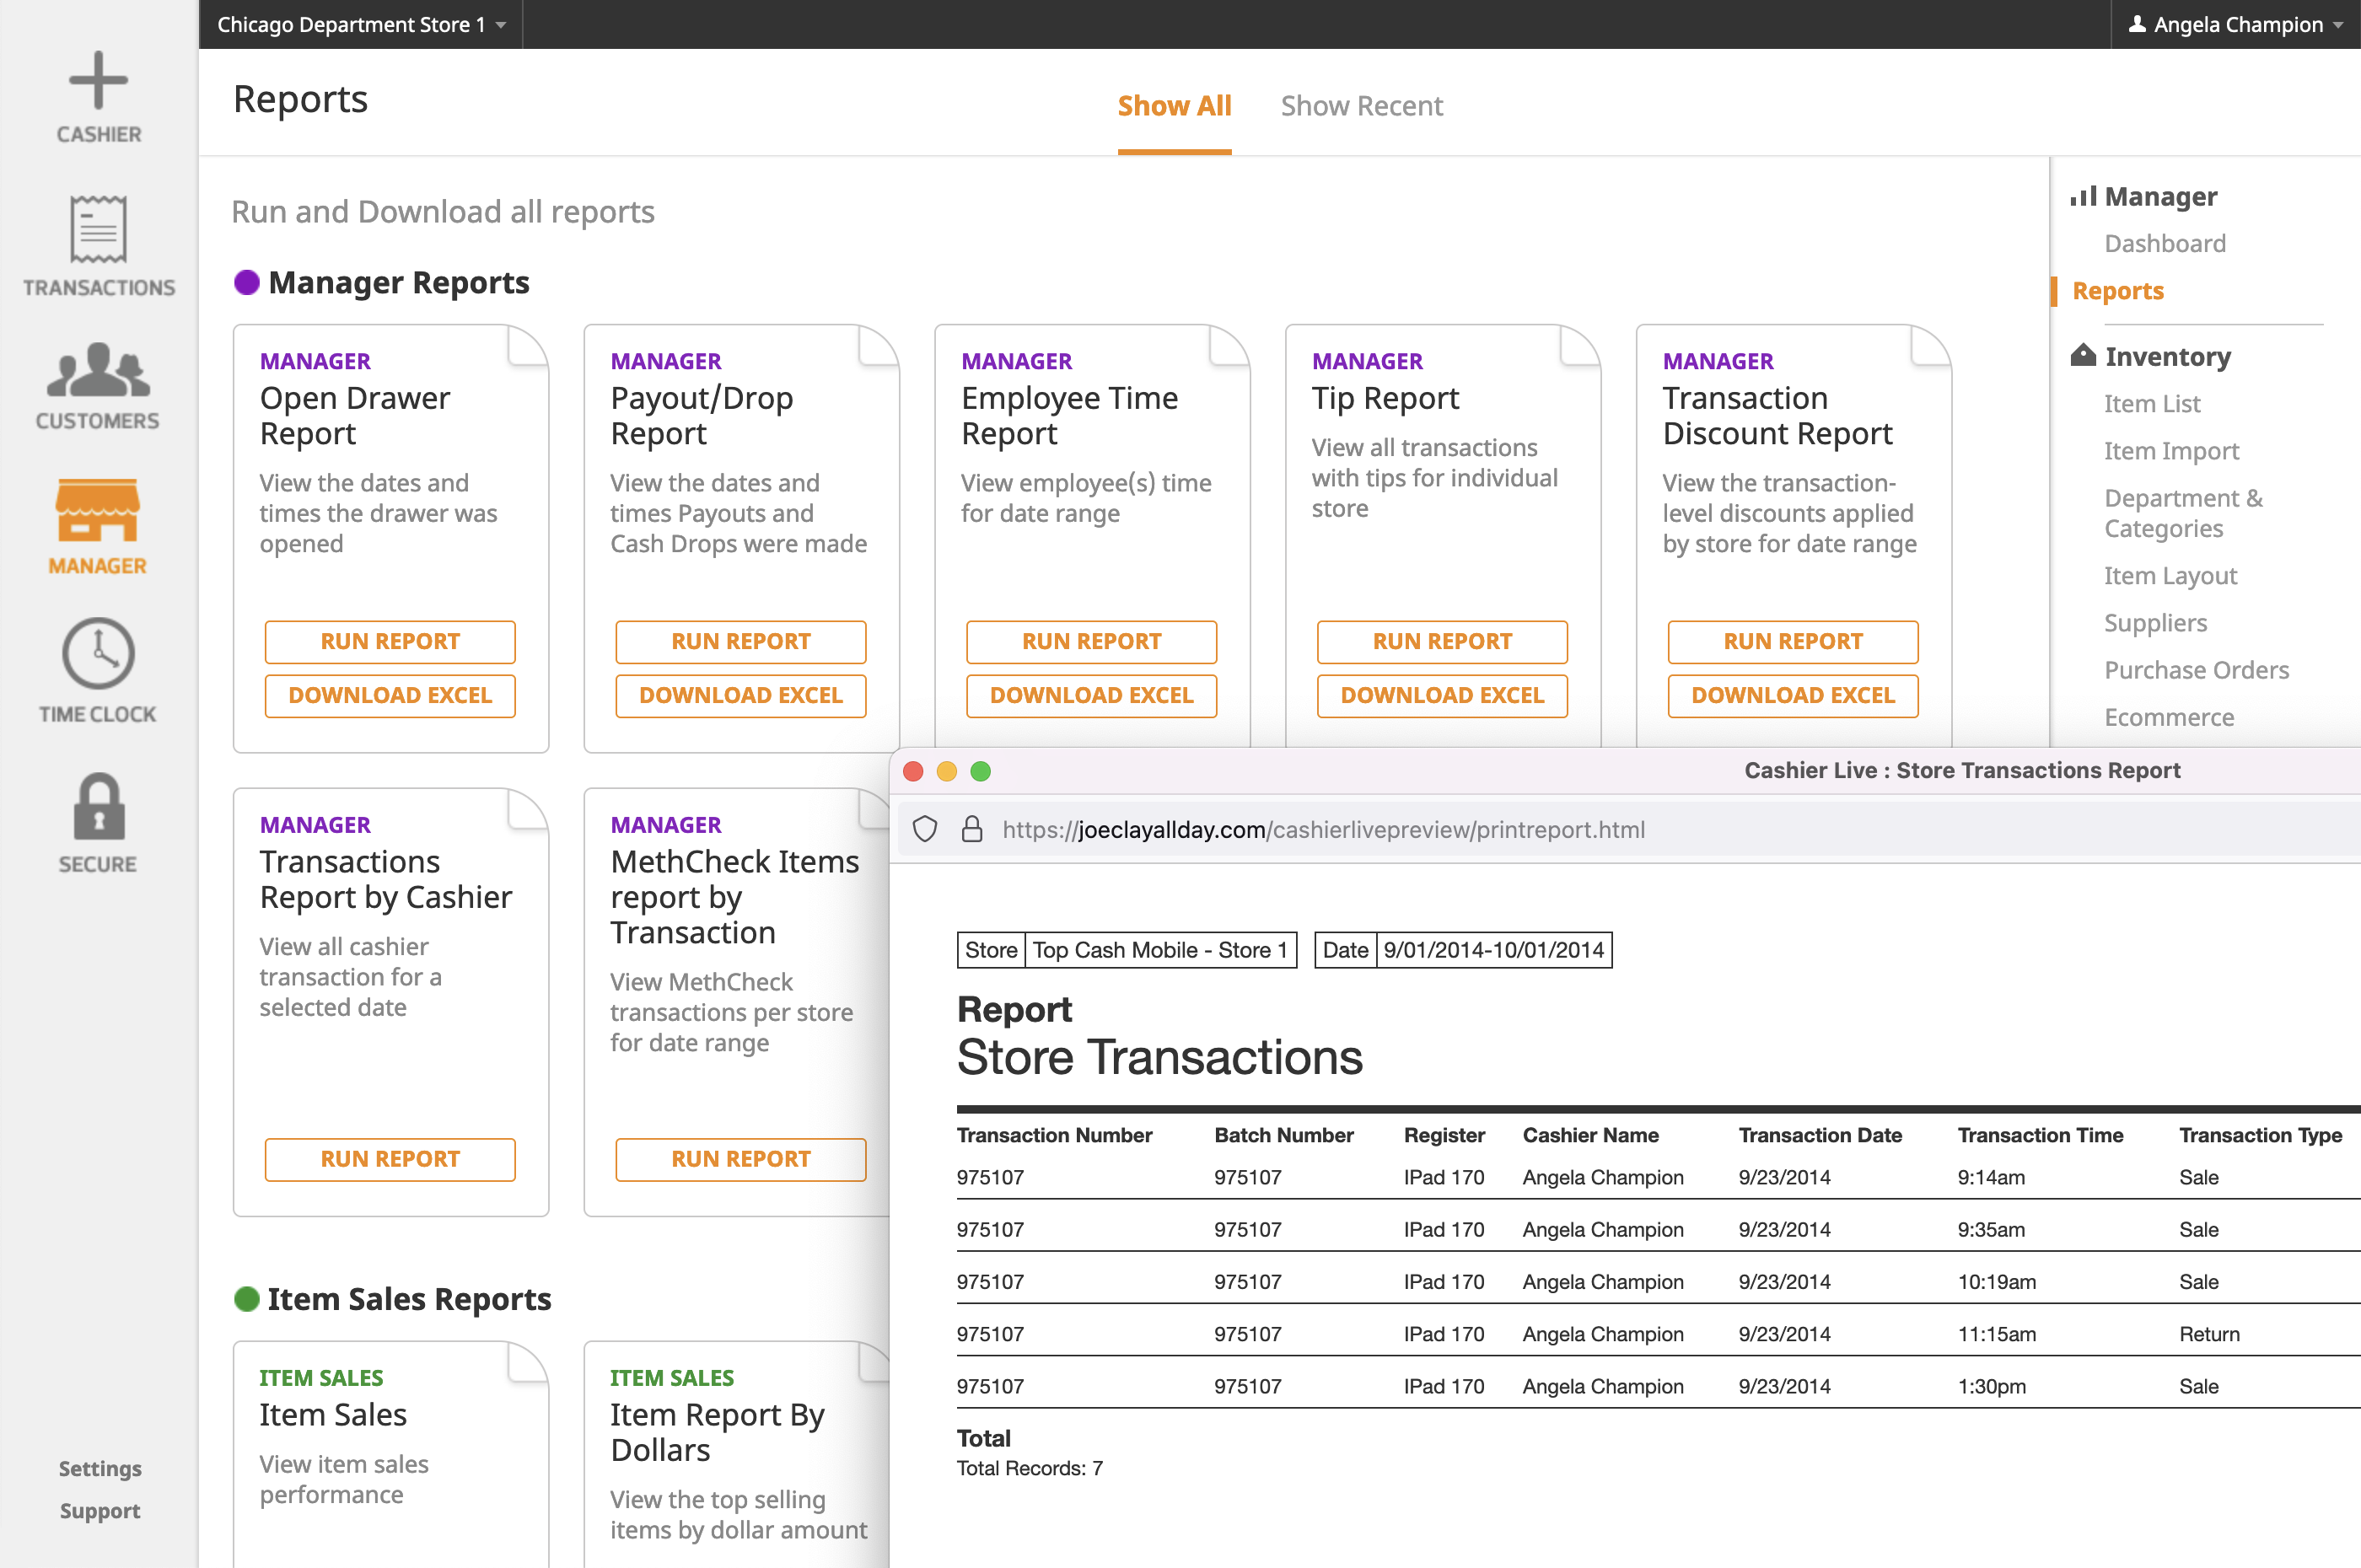Image resolution: width=2361 pixels, height=1568 pixels.
Task: Click the Top Cash Mobile - Store 1 value
Action: [1160, 950]
